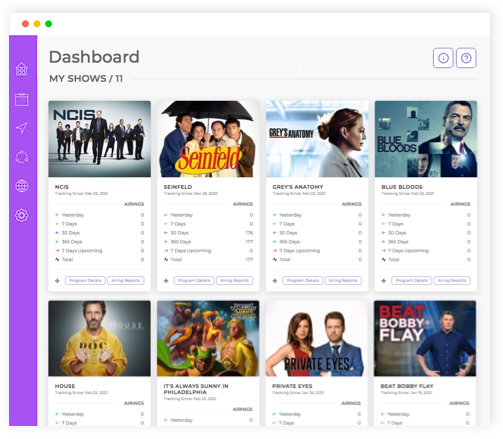Screen dimensions: 503x439
Task: Open the settings gear in sidebar
Action: [x=22, y=215]
